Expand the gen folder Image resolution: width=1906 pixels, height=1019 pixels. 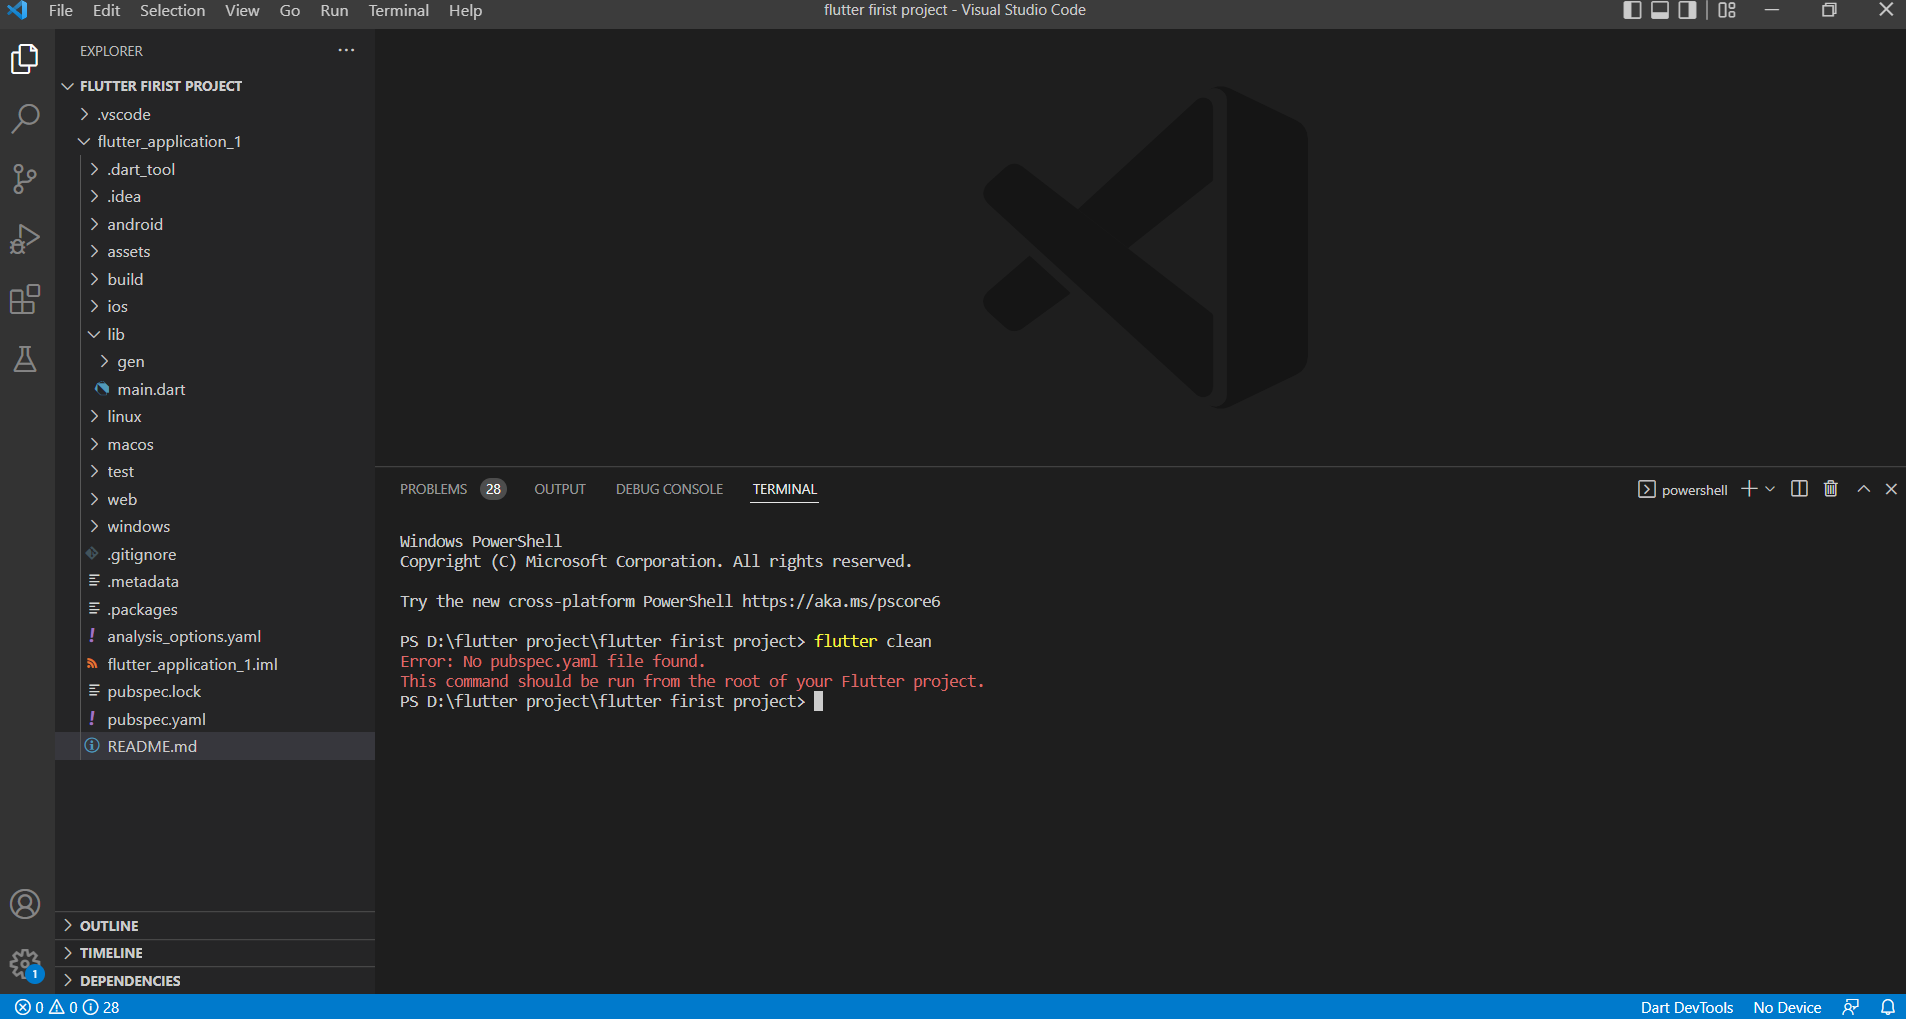tap(215, 362)
